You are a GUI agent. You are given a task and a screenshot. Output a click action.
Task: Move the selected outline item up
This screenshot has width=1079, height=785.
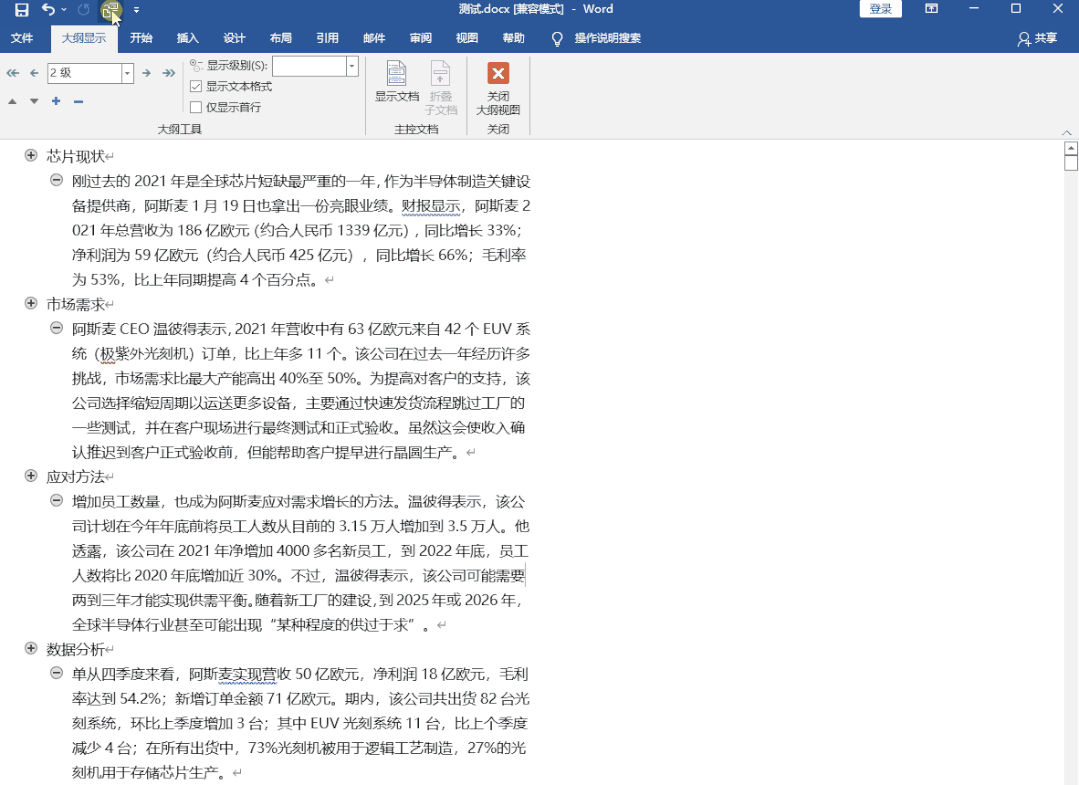12,101
